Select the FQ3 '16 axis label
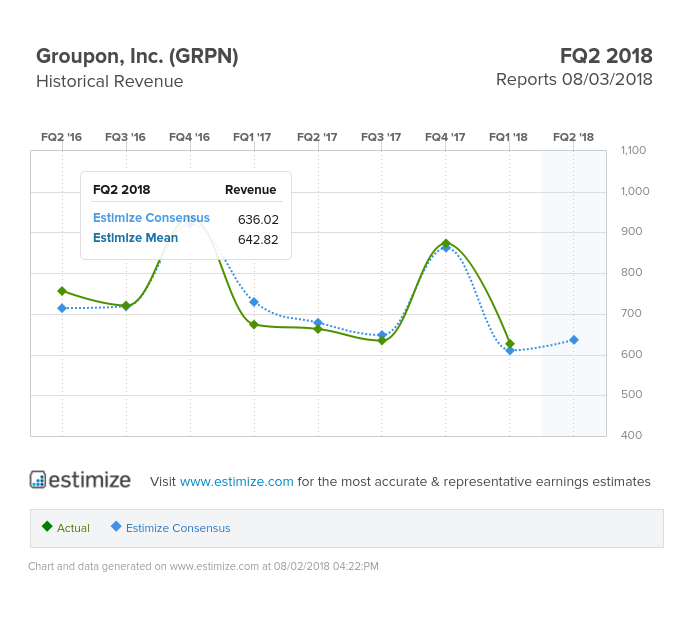Screen dimensions: 685x620 coord(125,137)
